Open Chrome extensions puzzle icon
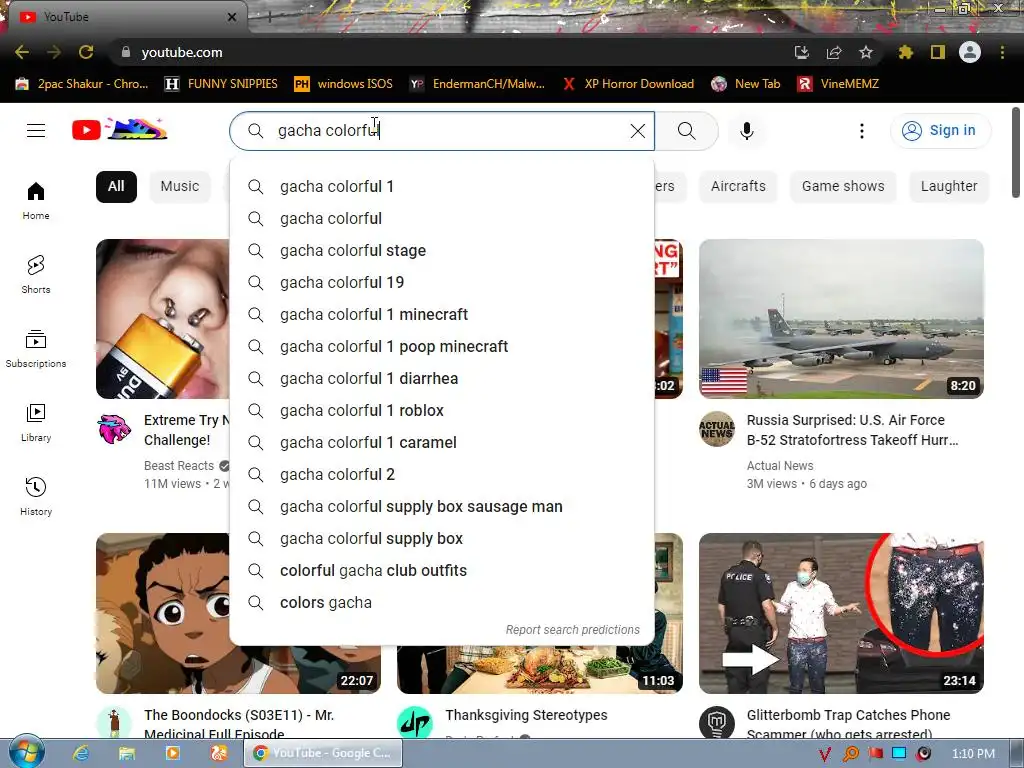 coord(906,52)
